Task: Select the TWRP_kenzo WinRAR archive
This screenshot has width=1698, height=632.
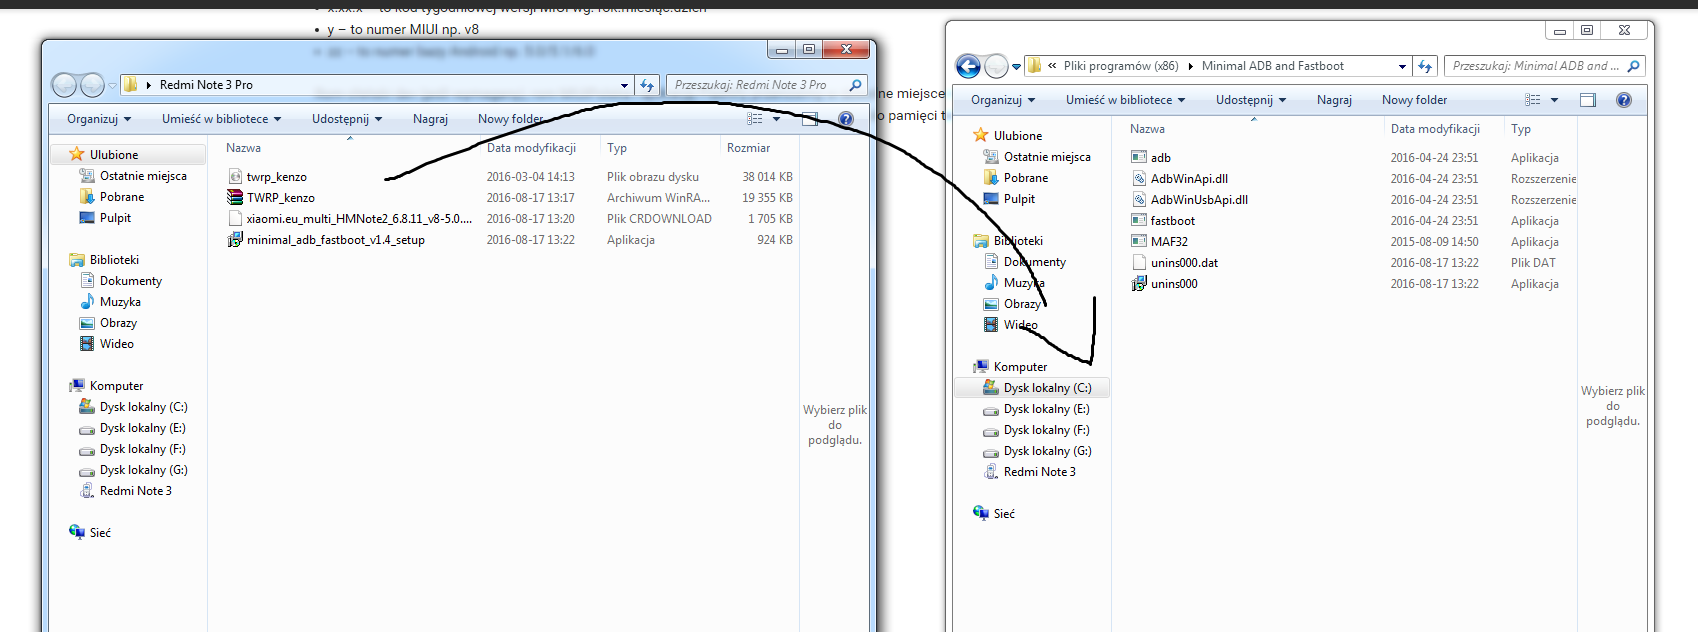Action: [x=280, y=198]
